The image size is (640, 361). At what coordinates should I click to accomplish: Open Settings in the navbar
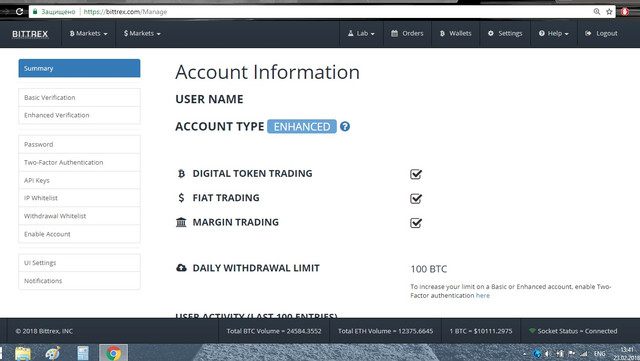pyautogui.click(x=505, y=33)
